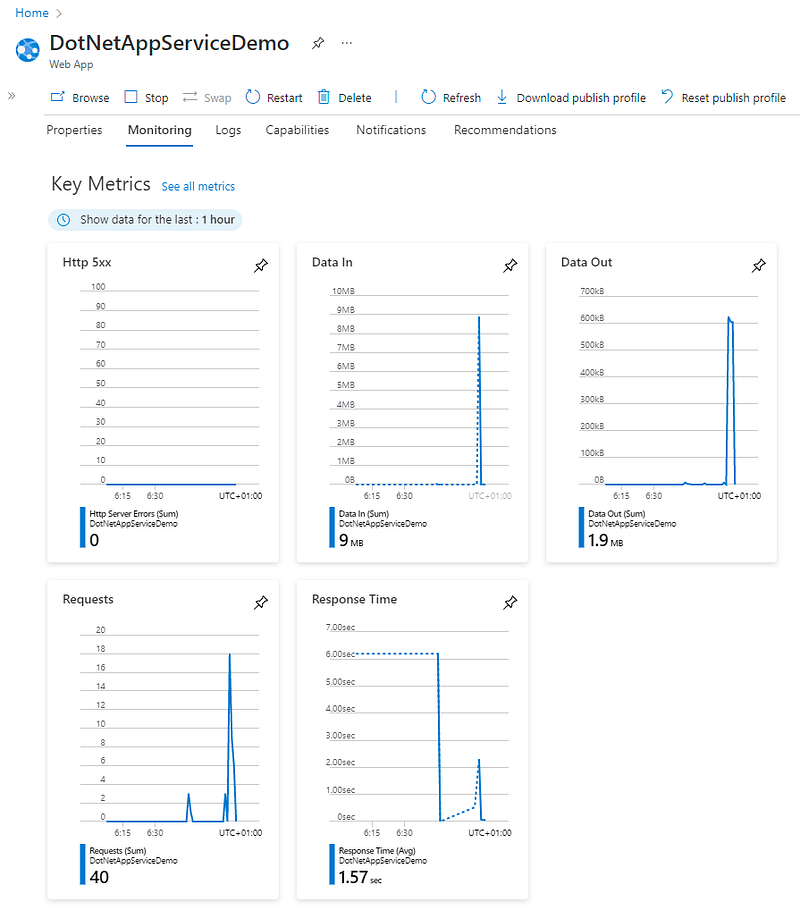Click the Swap toolbar button
Image resolution: width=800 pixels, height=911 pixels.
point(207,98)
